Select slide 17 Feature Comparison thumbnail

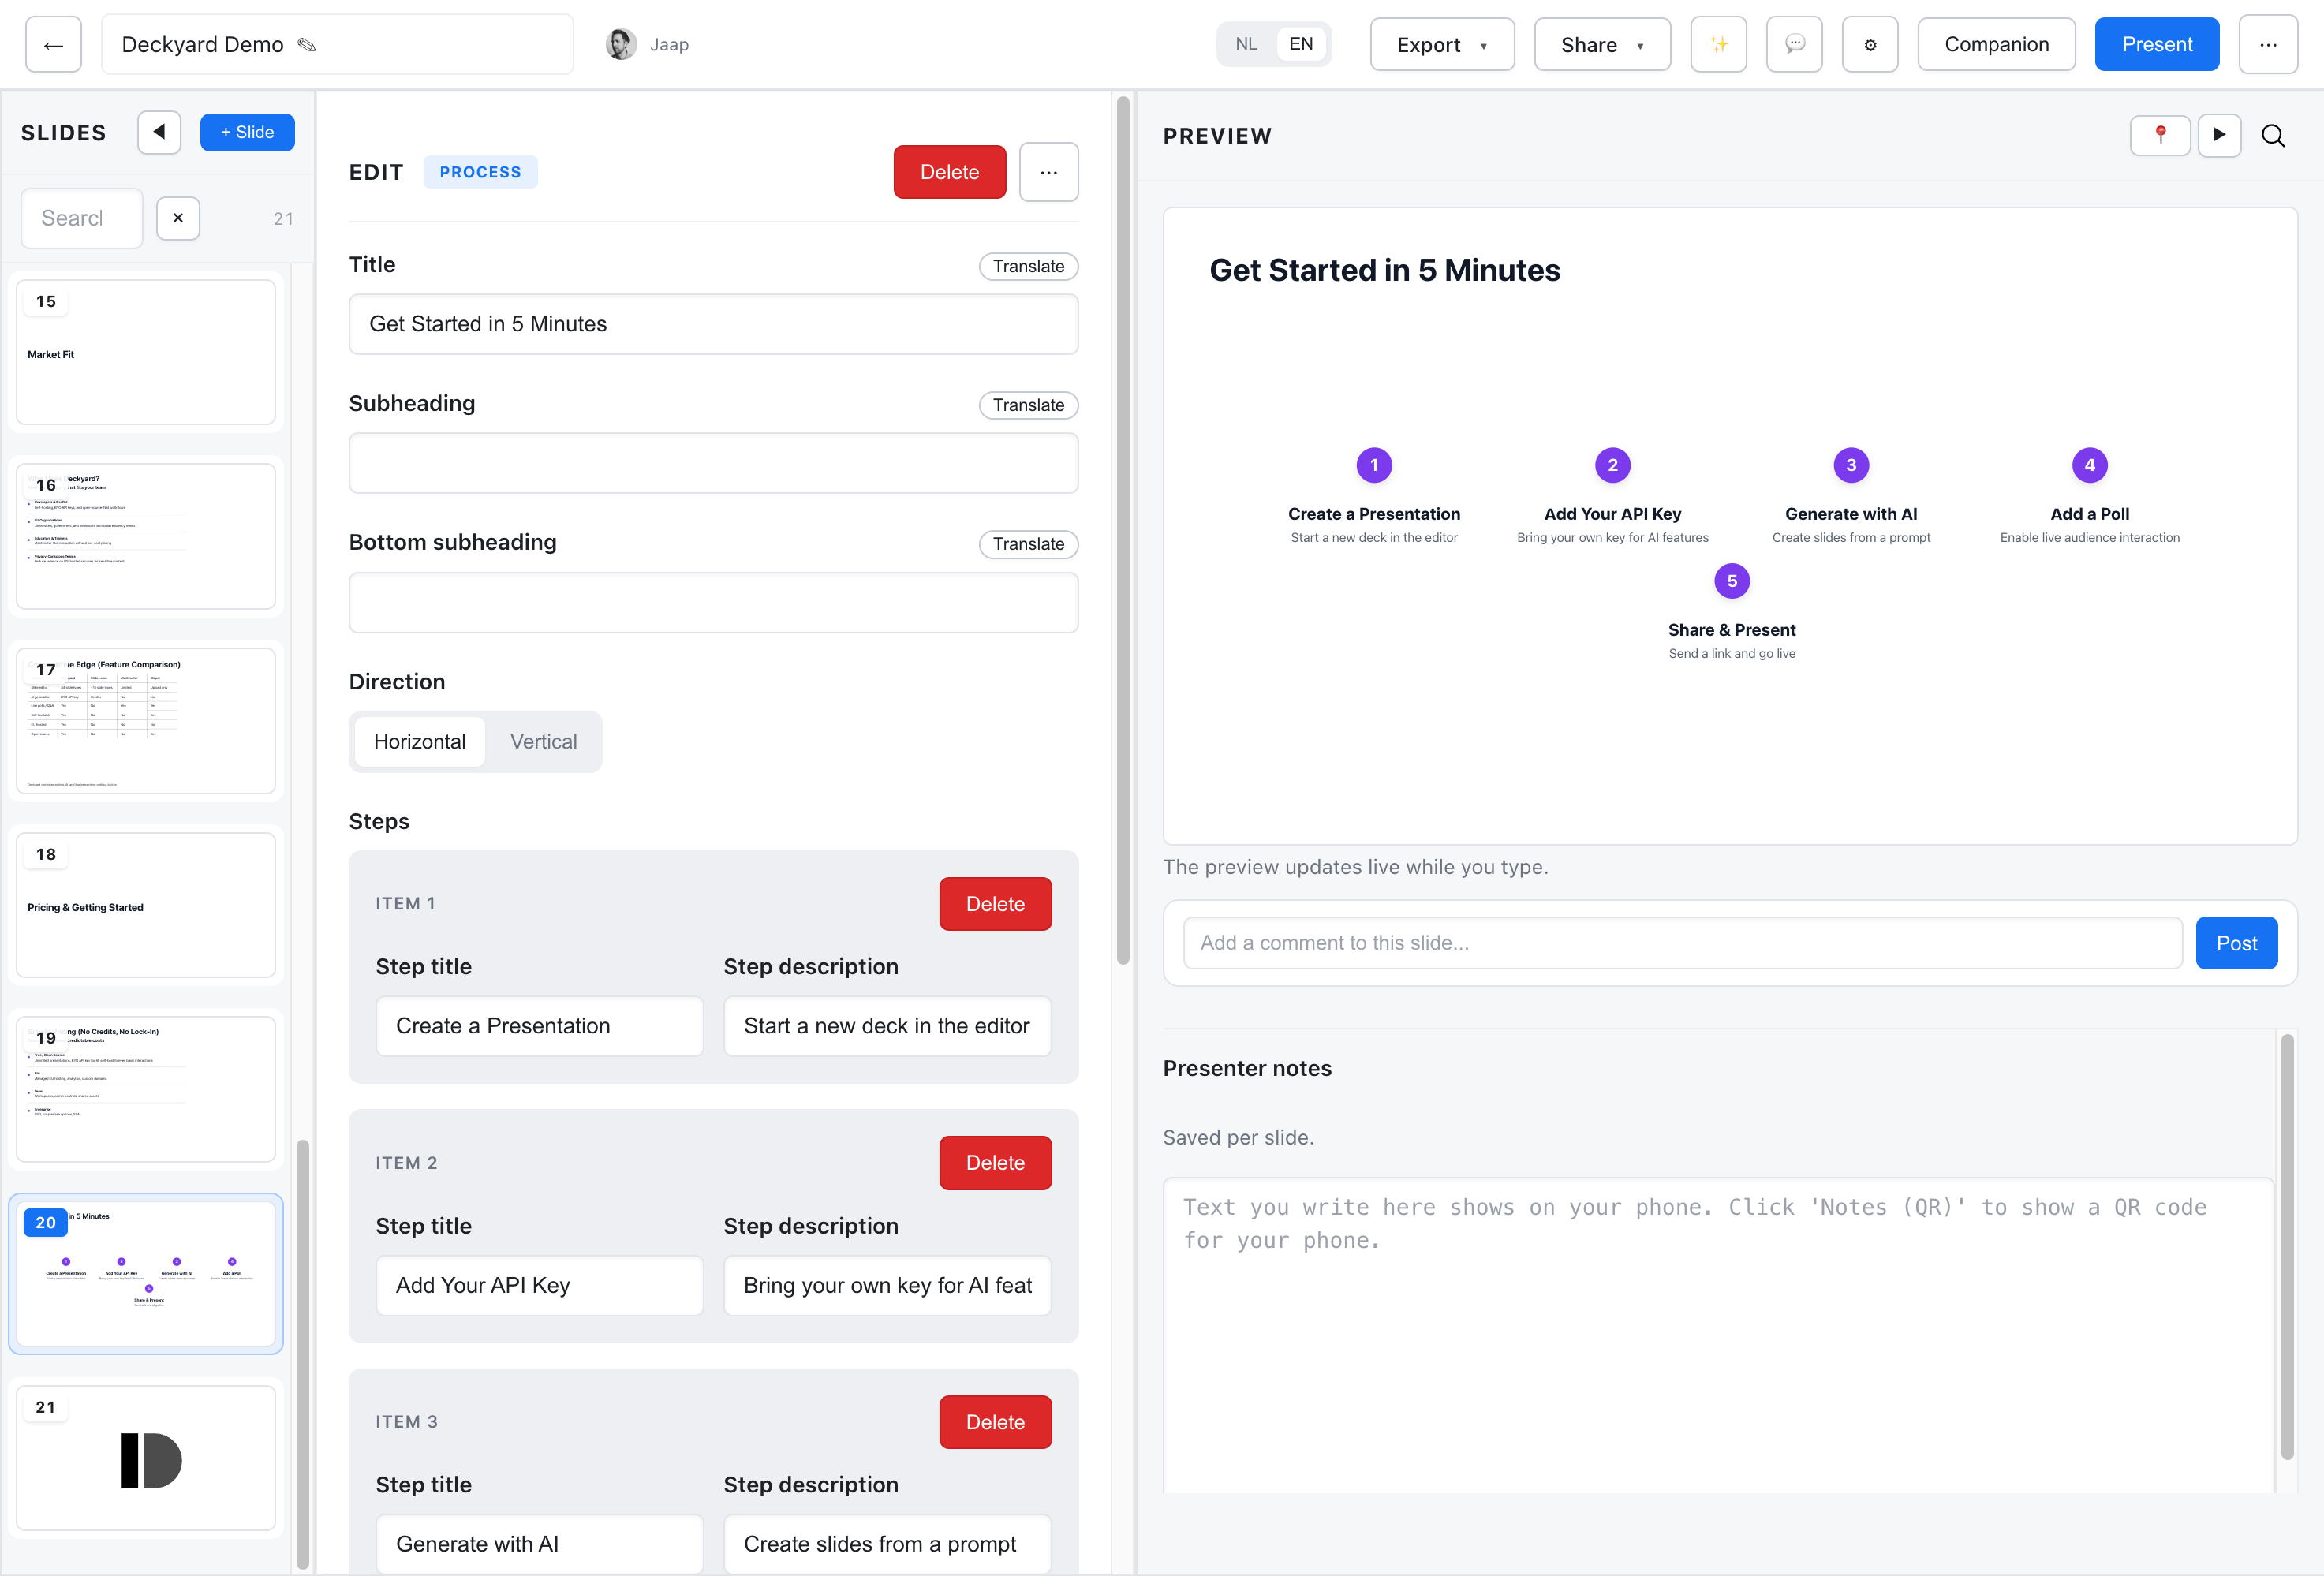click(146, 721)
